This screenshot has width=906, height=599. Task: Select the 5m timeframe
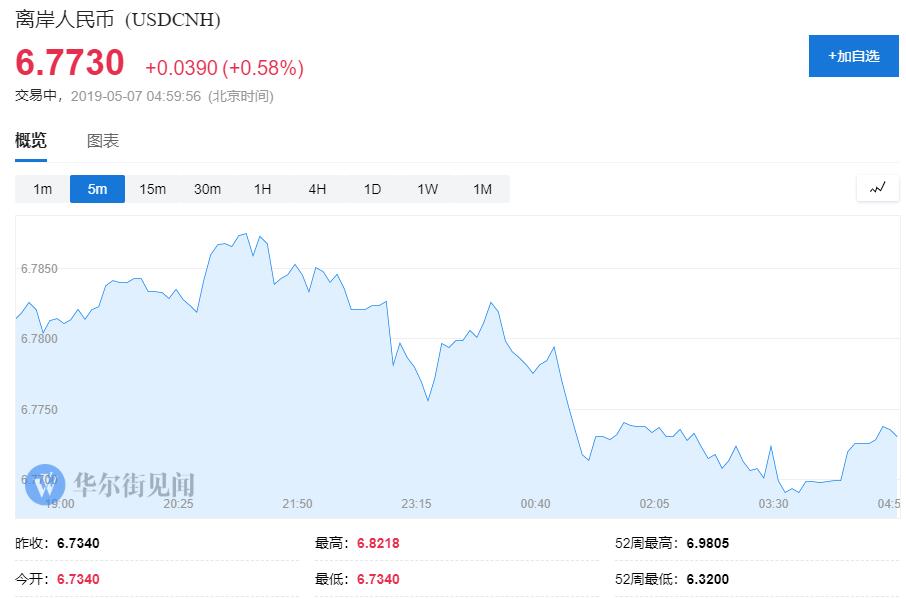pos(97,189)
